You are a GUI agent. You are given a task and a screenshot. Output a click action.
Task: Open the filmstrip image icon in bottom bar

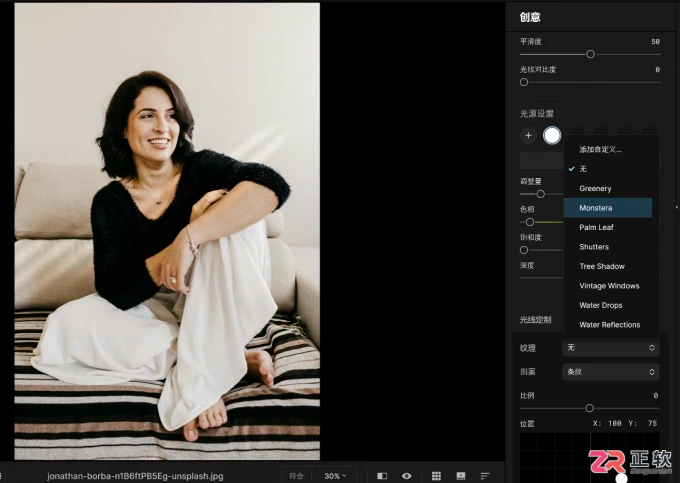coord(461,476)
